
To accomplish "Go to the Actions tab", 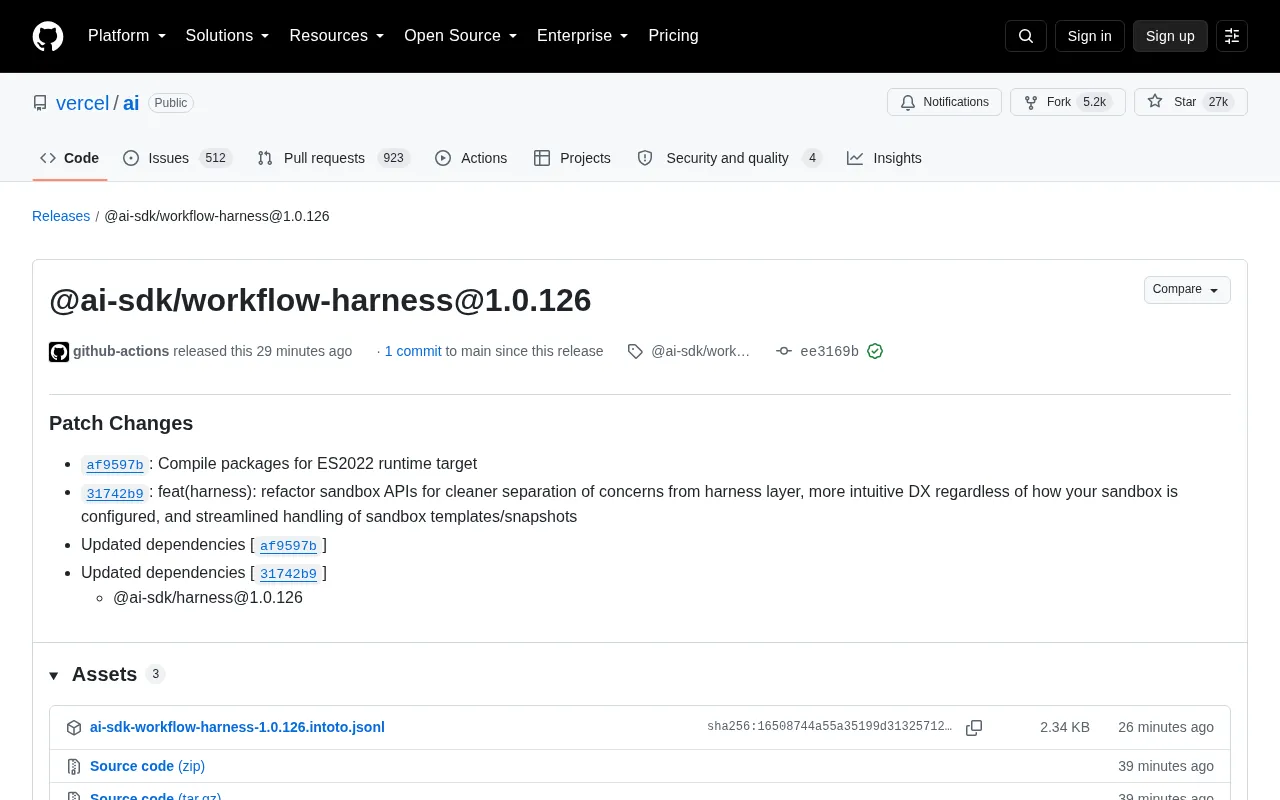I will pyautogui.click(x=471, y=158).
